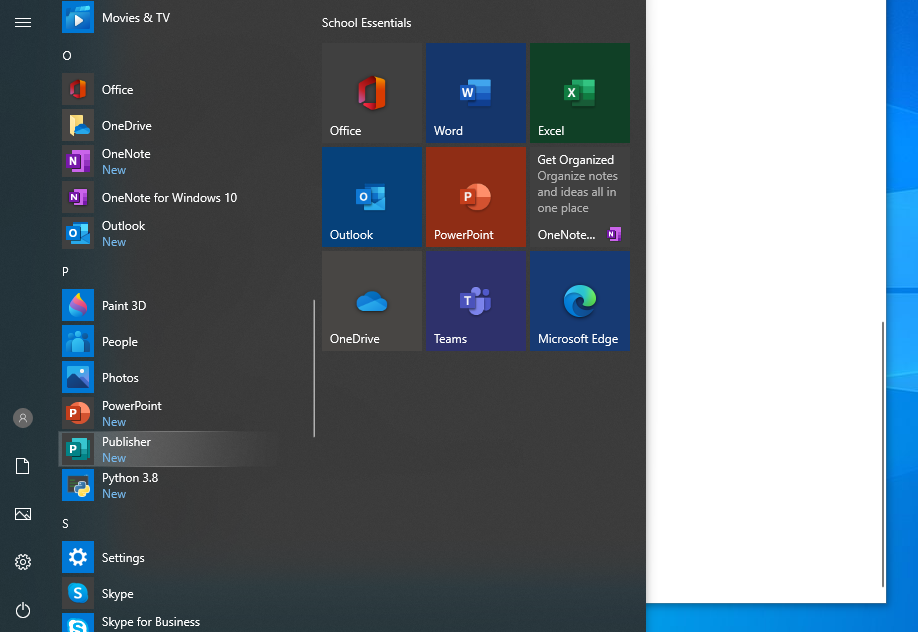Click the Office tile in School Essentials

click(x=372, y=93)
